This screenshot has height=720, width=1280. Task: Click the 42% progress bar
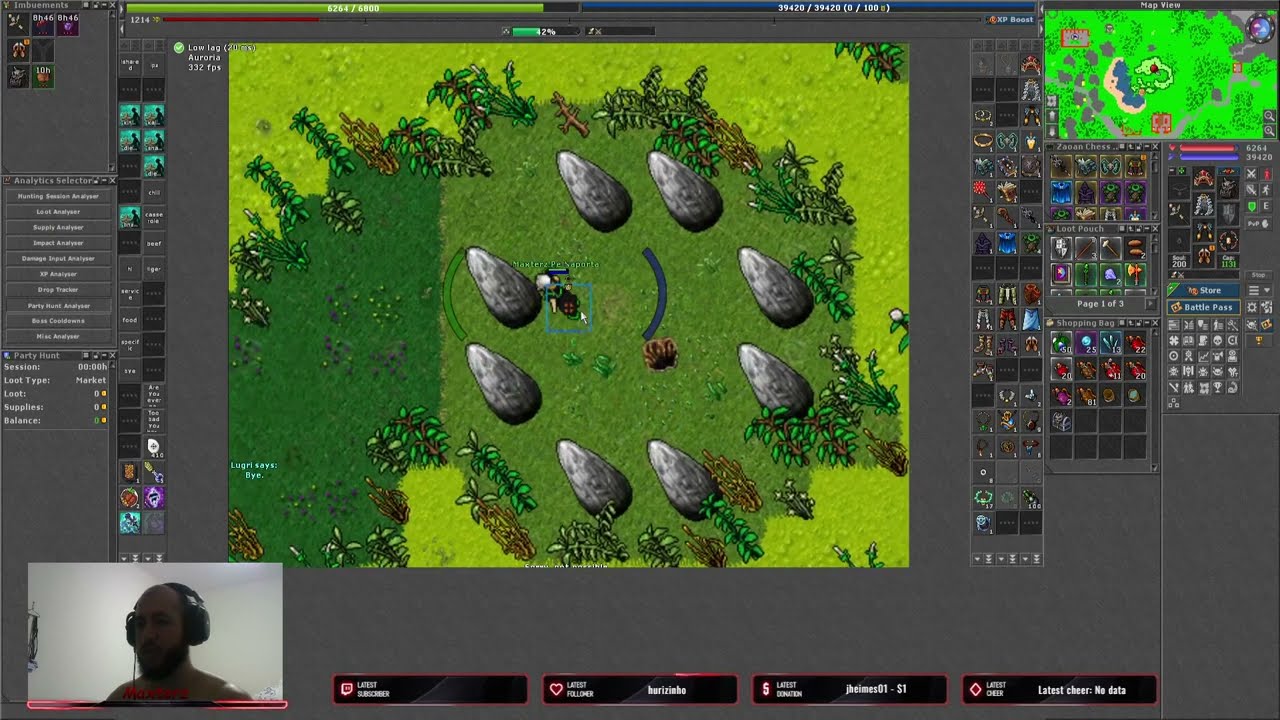tap(546, 32)
